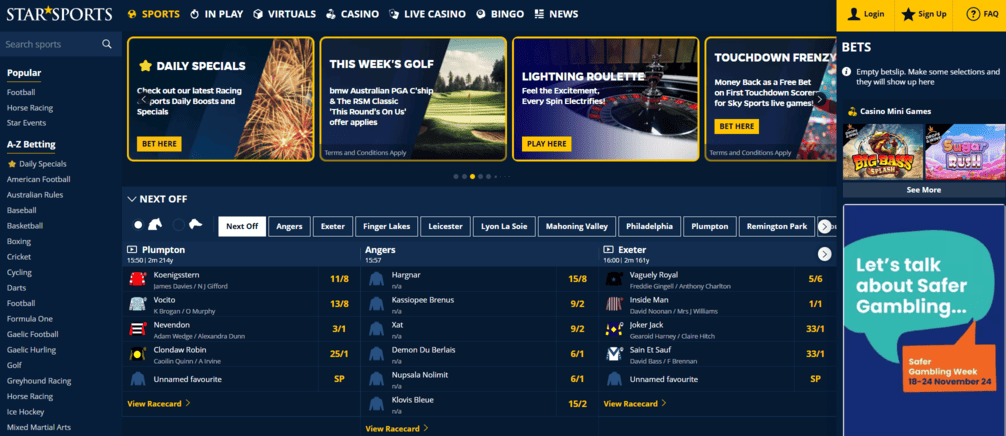This screenshot has height=436, width=1006.
Task: Open the Safer Gambling banner
Action: [924, 320]
